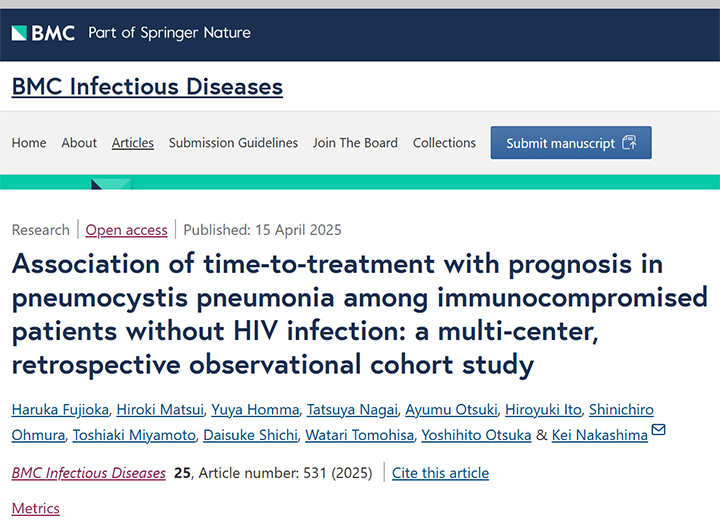Click the Open access link
720x524 pixels.
click(126, 230)
